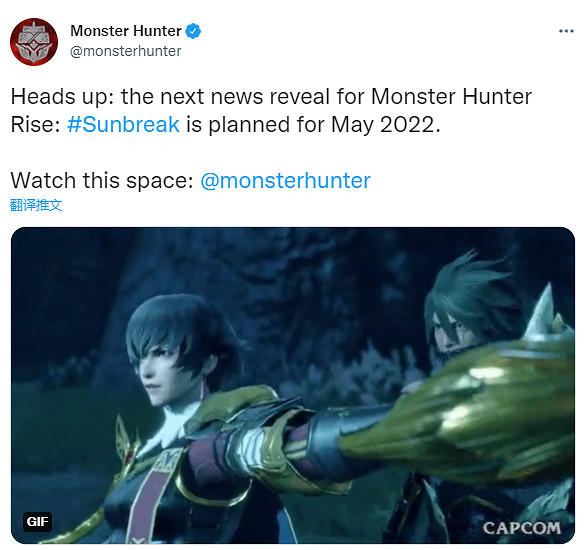
Task: Open the @monsterhunter handle under the name
Action: [x=126, y=51]
